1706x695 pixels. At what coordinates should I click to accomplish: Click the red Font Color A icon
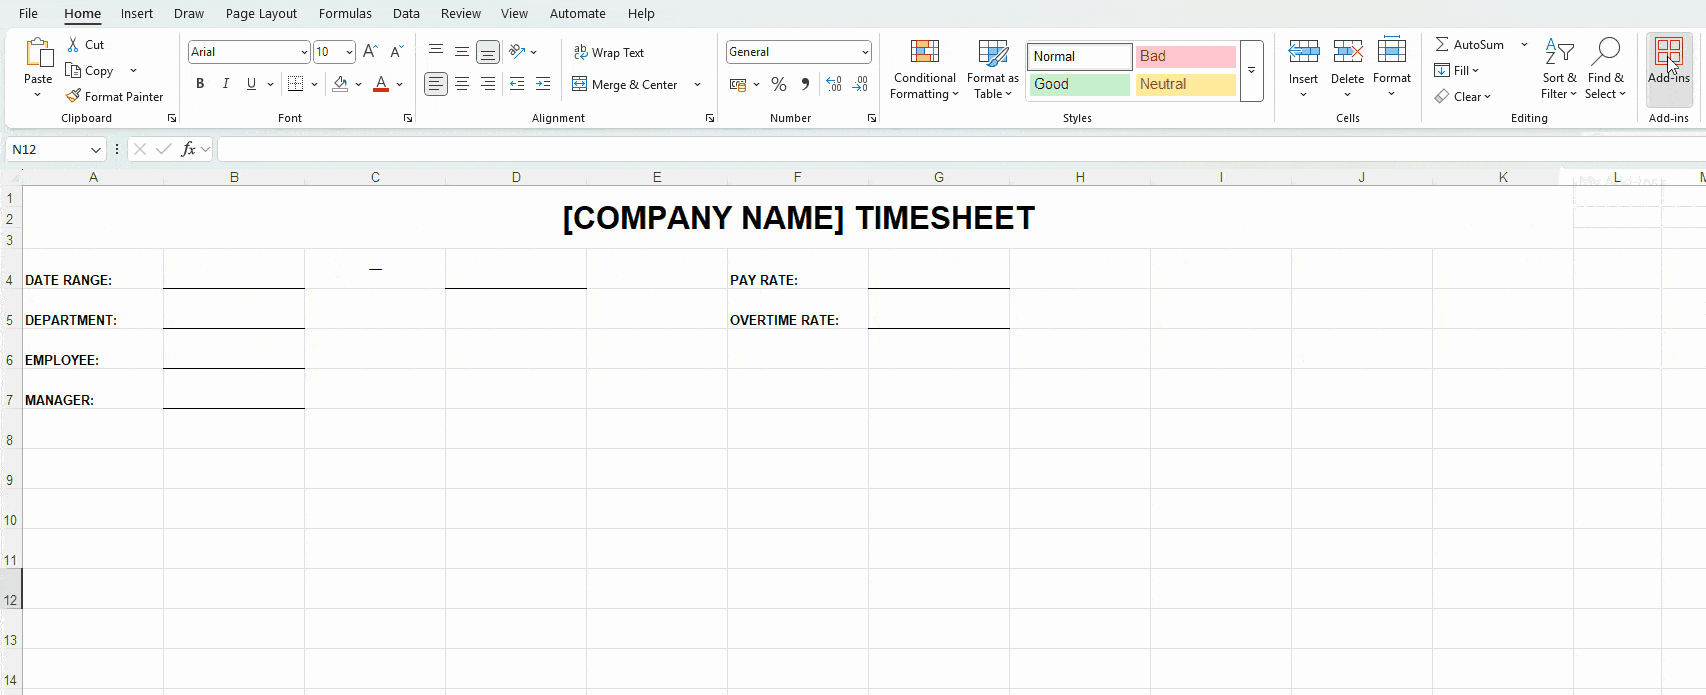click(x=381, y=84)
